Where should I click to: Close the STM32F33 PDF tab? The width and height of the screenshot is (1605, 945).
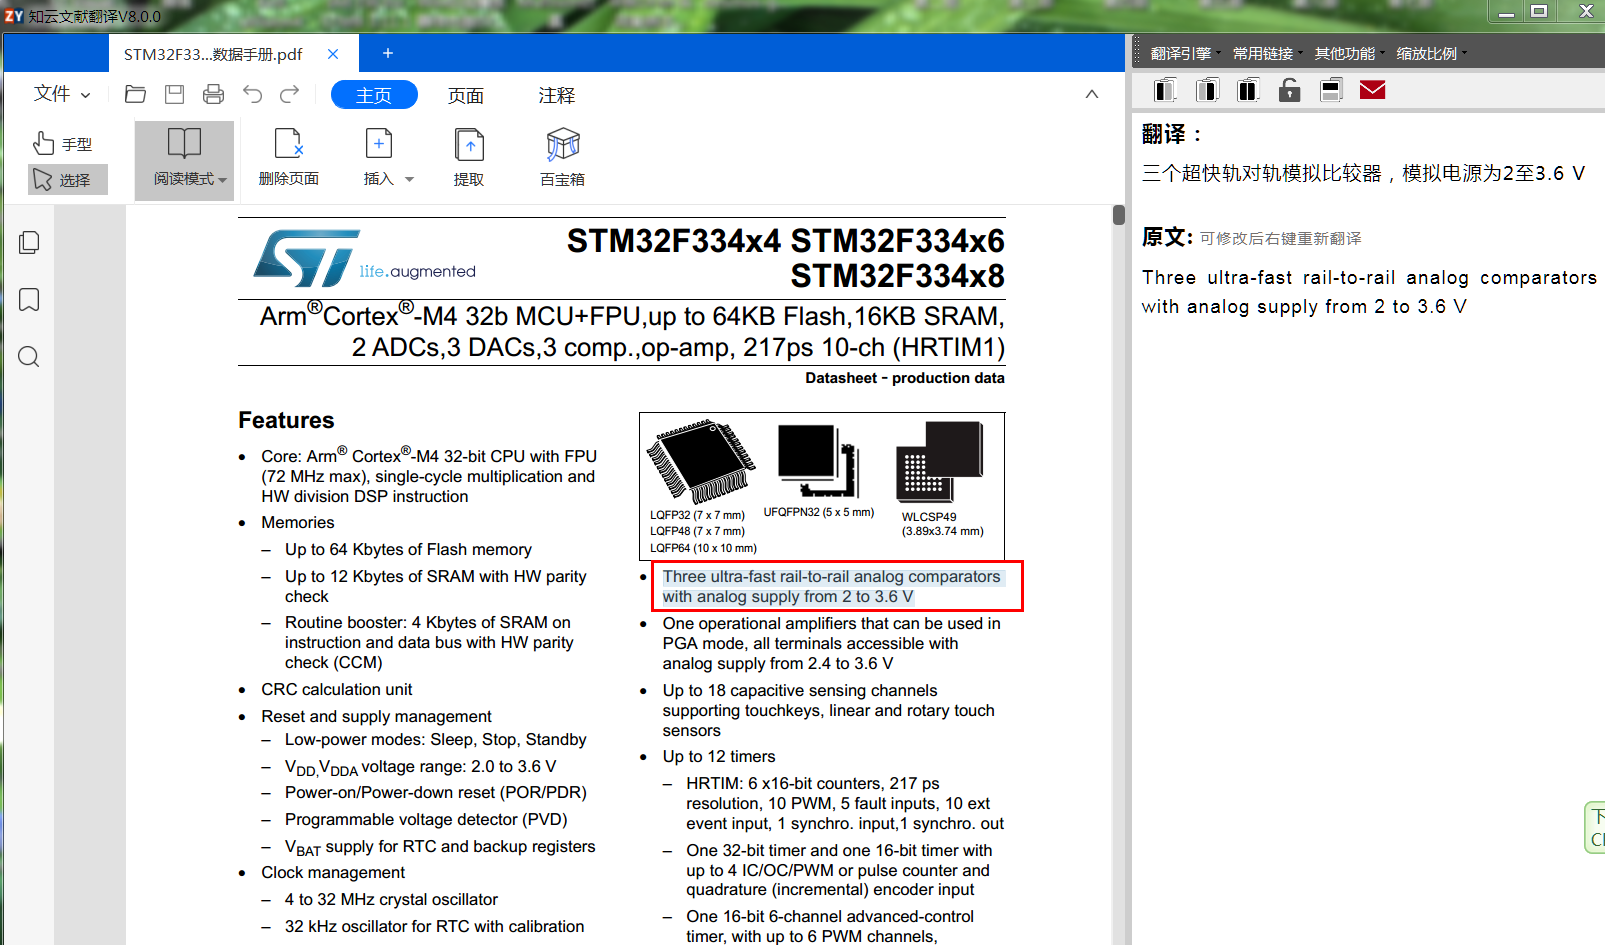[x=333, y=54]
